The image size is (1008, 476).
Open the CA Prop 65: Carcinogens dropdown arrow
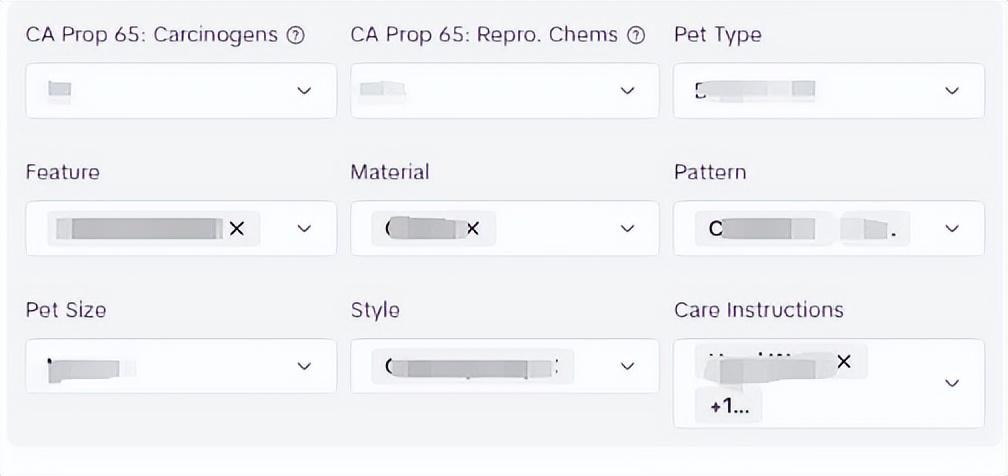304,91
